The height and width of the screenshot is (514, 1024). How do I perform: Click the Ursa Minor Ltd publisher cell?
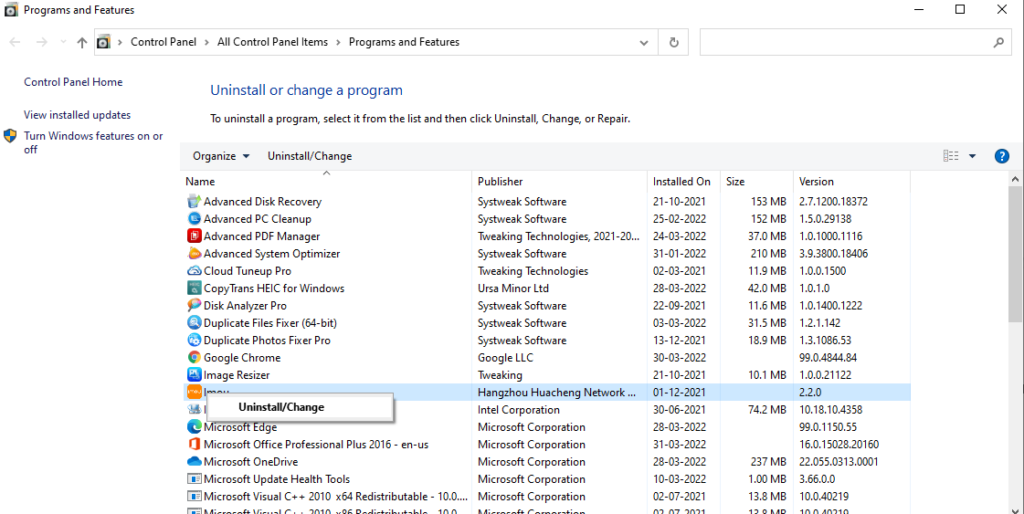(513, 288)
